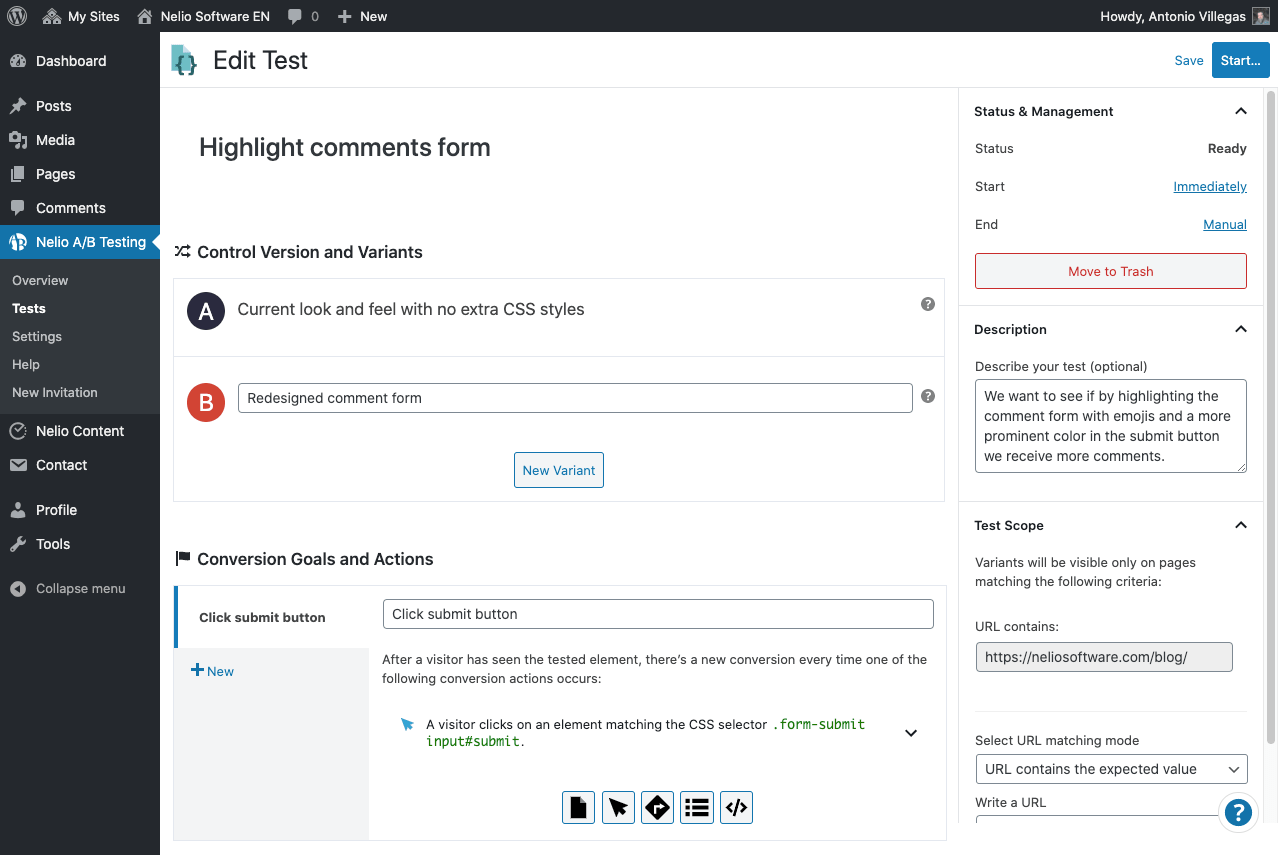Collapse the Description panel
This screenshot has width=1278, height=855.
1241,329
